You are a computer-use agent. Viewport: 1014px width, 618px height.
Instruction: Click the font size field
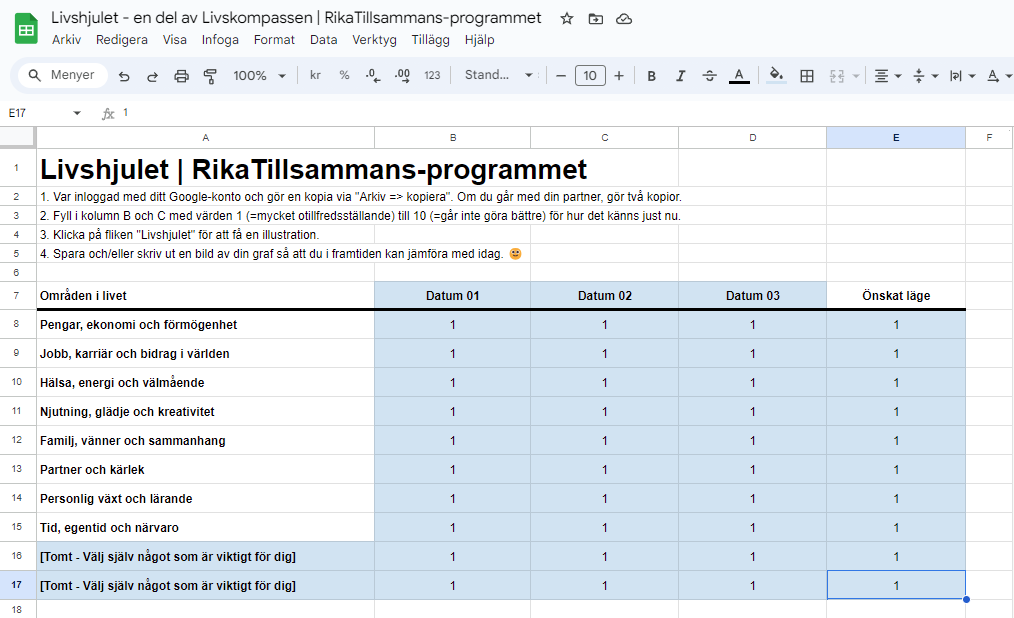[590, 76]
